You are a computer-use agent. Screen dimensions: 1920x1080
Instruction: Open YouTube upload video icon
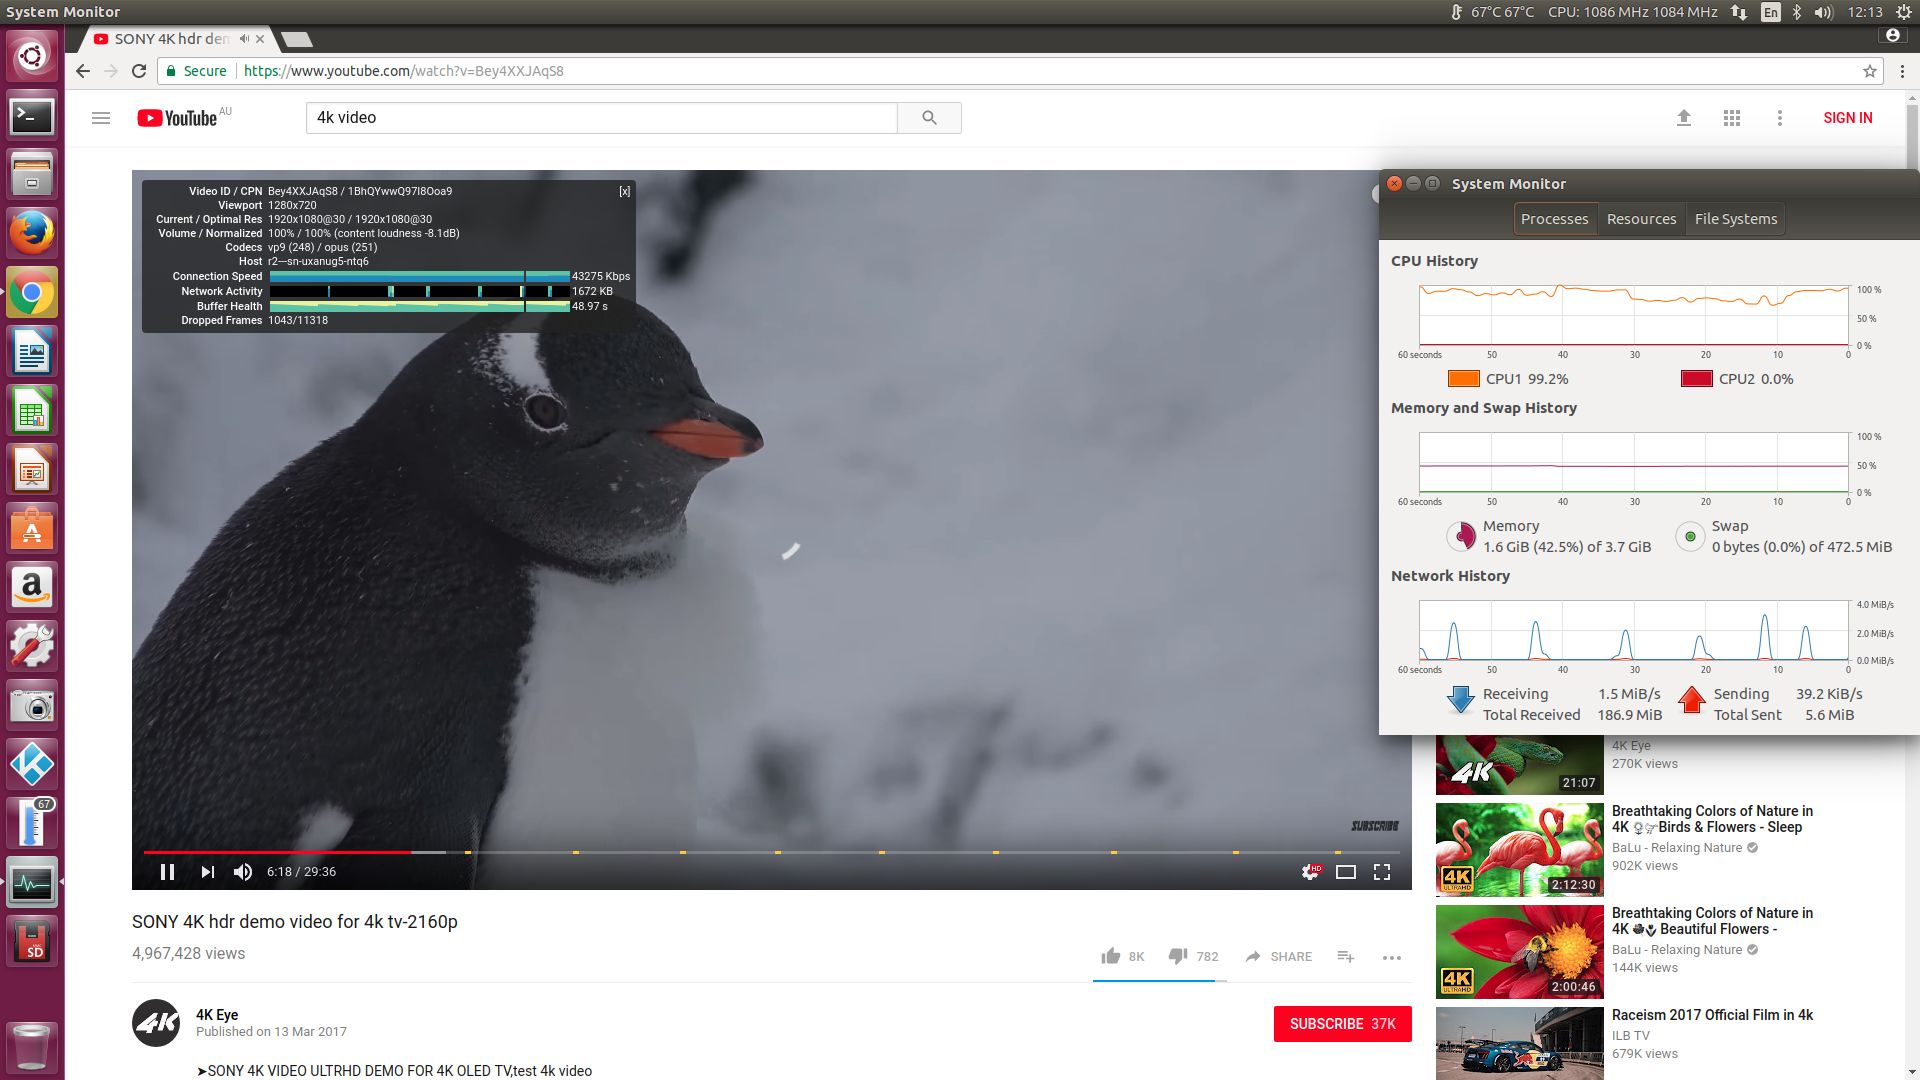[1684, 118]
